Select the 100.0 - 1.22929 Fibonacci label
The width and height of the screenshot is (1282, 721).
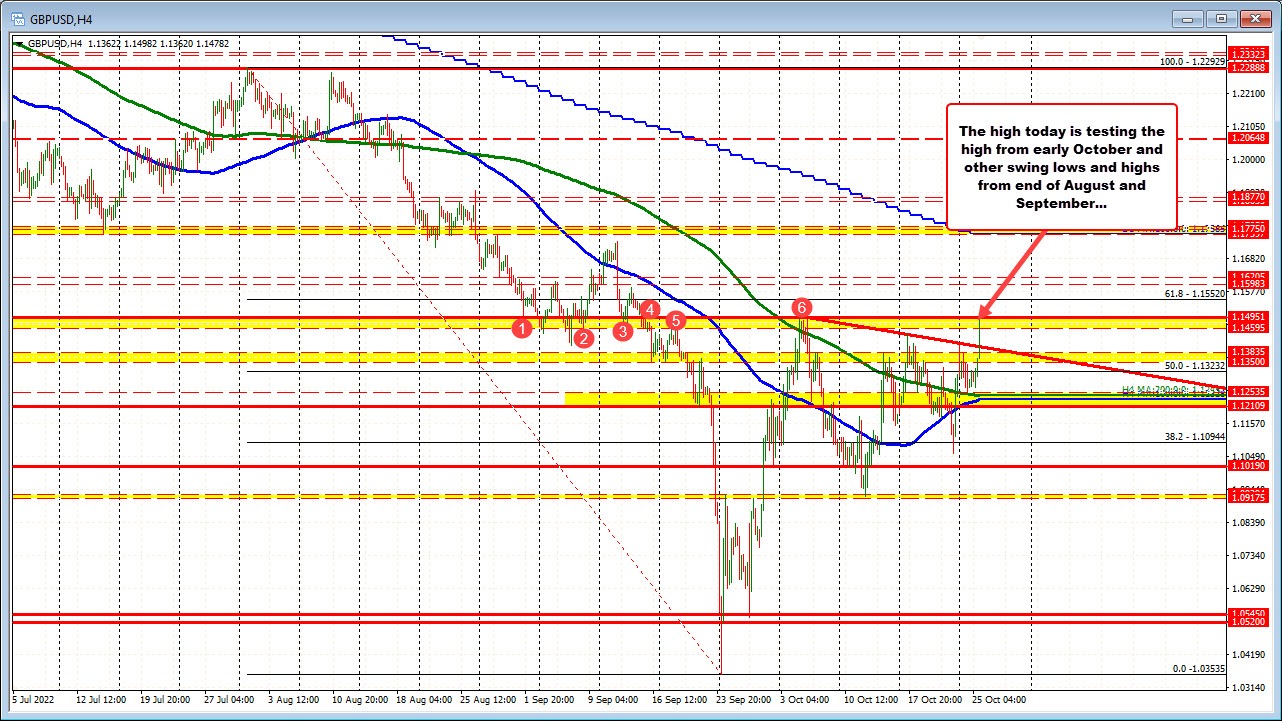pyautogui.click(x=1193, y=62)
